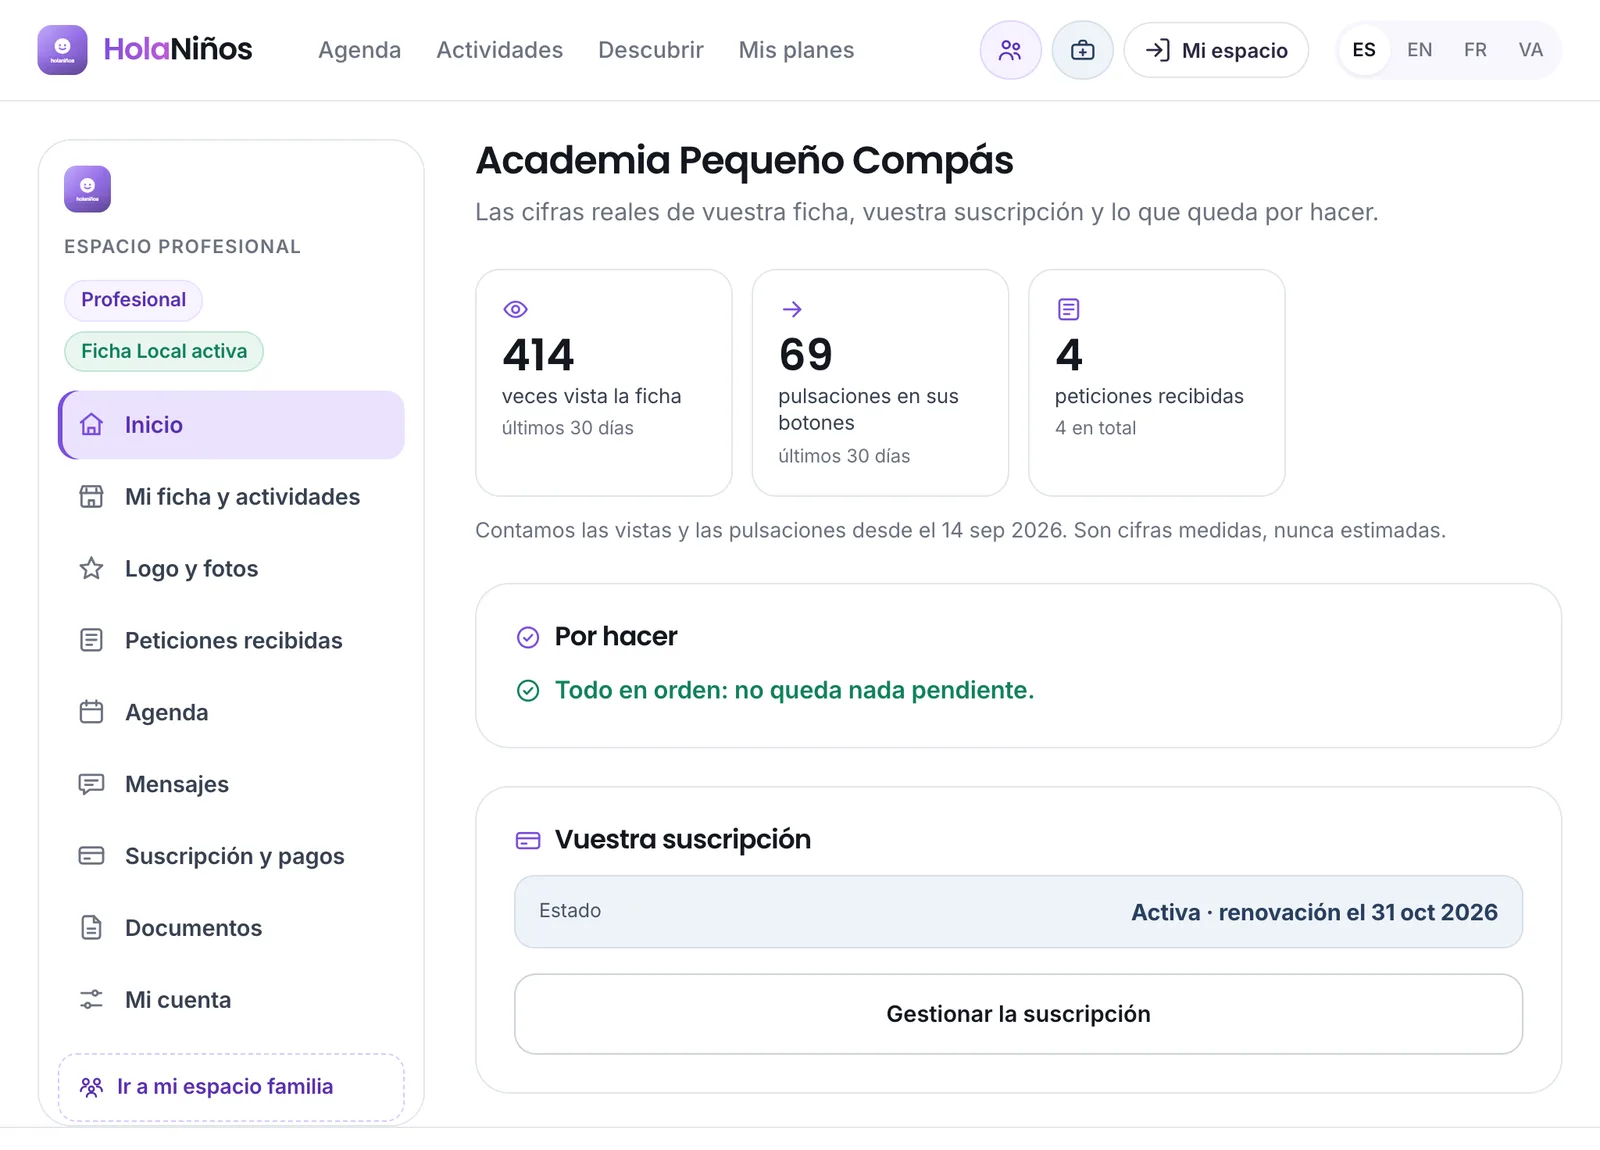
Task: Click the star icon beside Logo y fotos
Action: 91,569
